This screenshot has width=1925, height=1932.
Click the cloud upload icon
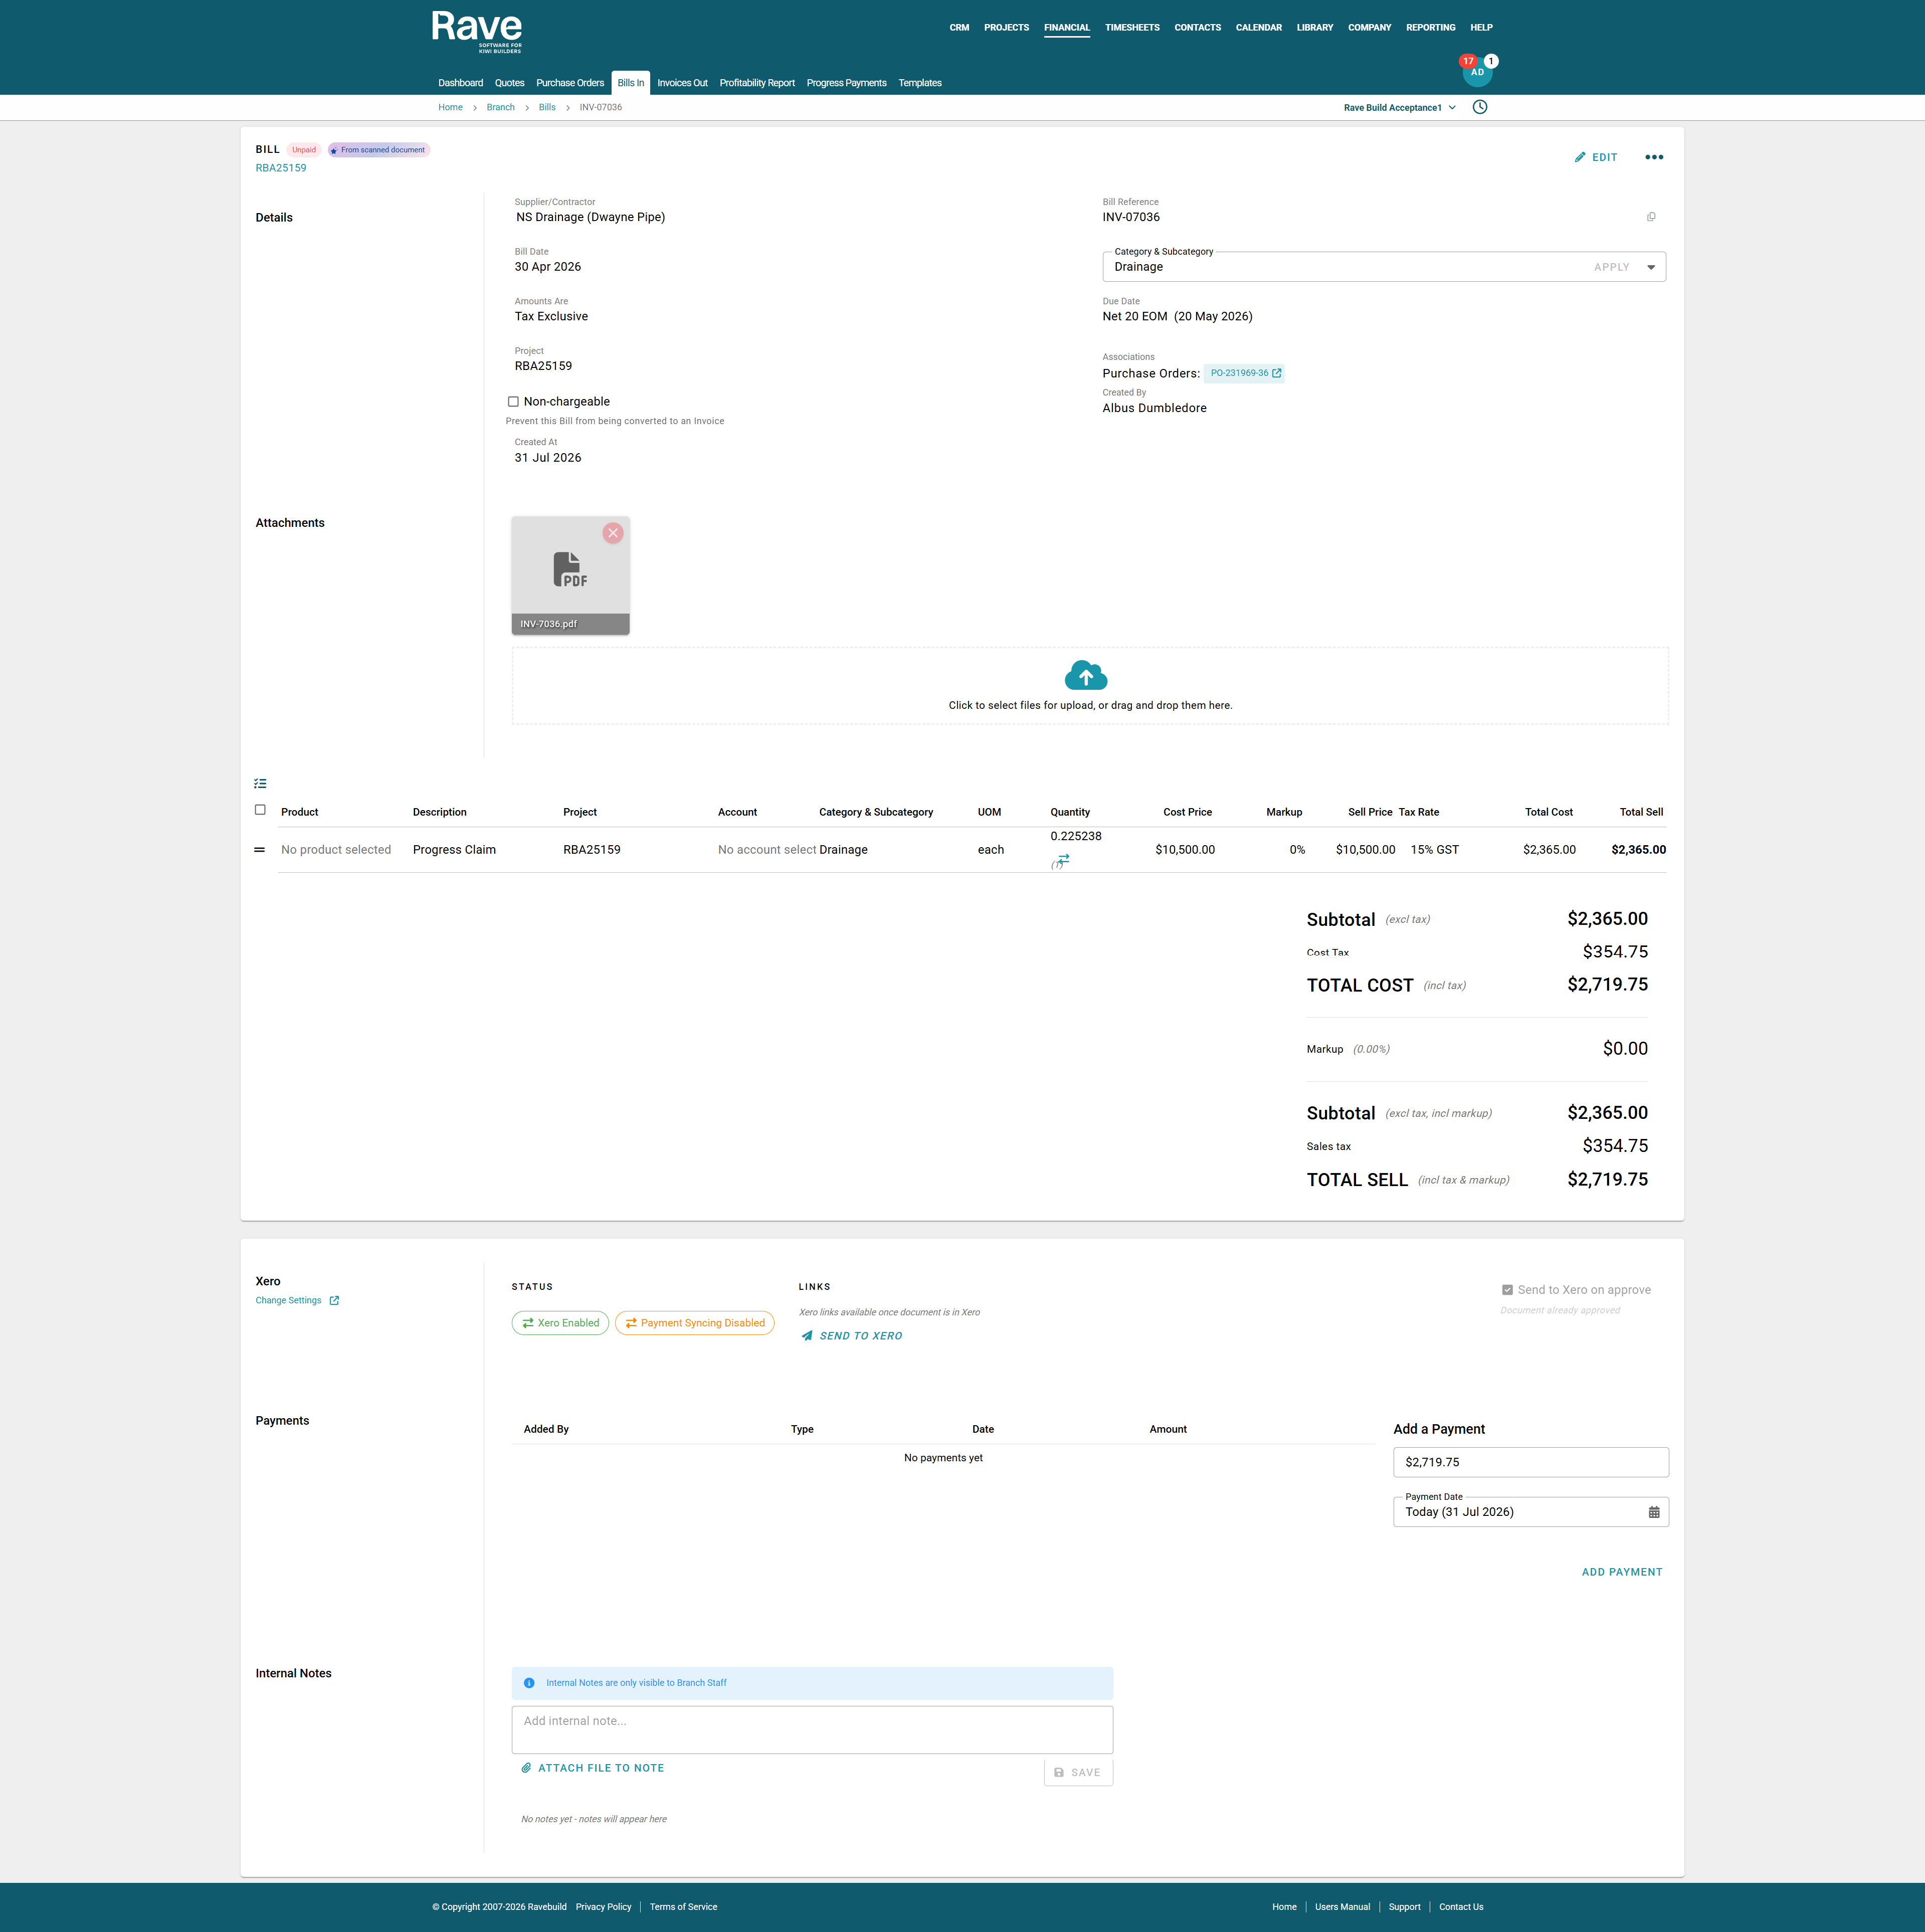click(x=1085, y=676)
